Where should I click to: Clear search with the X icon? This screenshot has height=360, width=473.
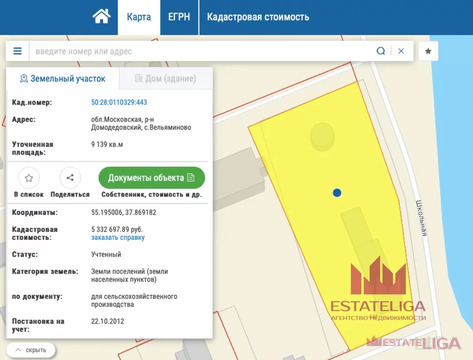(x=401, y=51)
